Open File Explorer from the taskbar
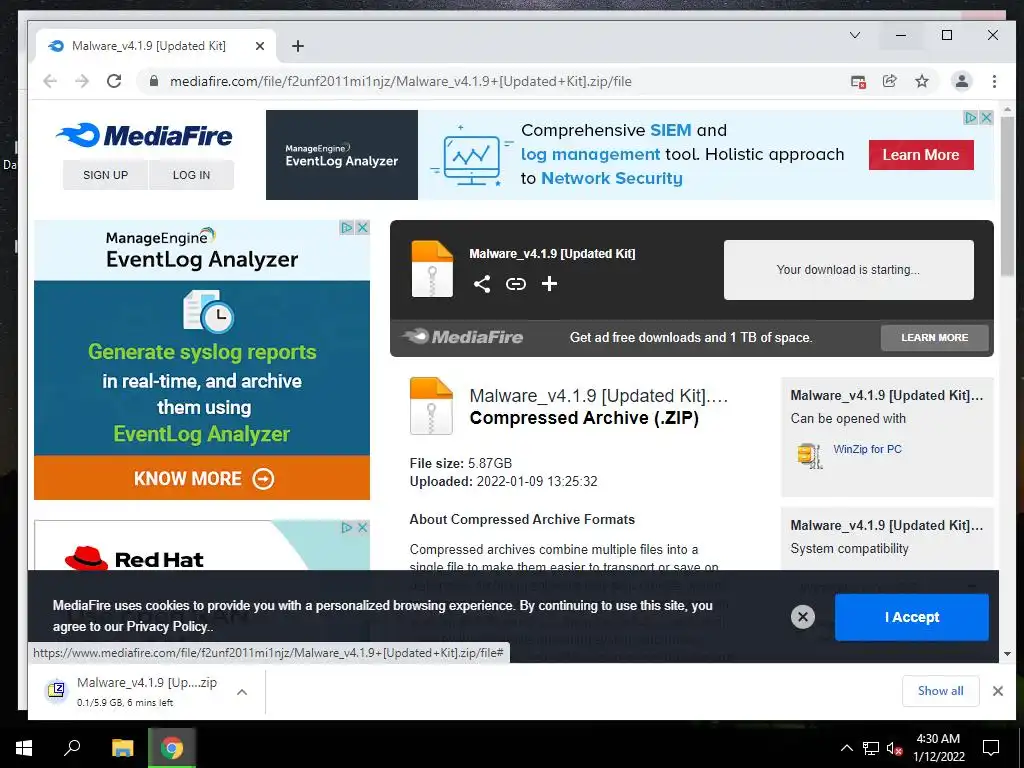Screen dimensions: 1024x768 [x=122, y=748]
